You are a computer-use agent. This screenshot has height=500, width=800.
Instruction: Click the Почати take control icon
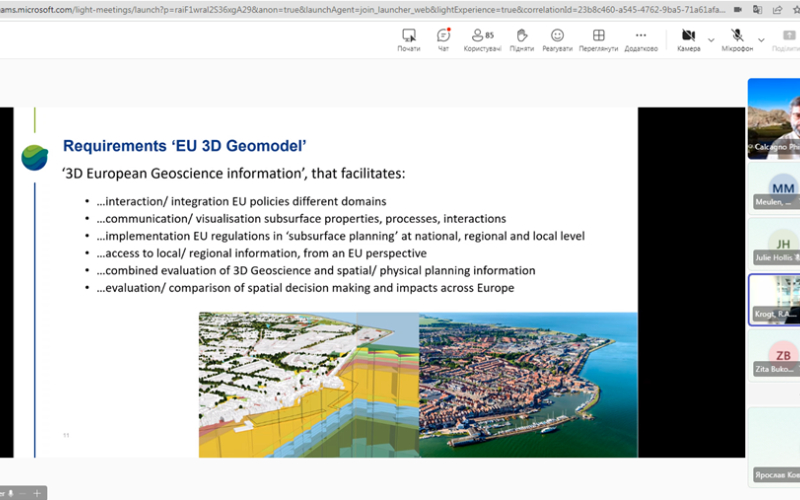pos(409,40)
